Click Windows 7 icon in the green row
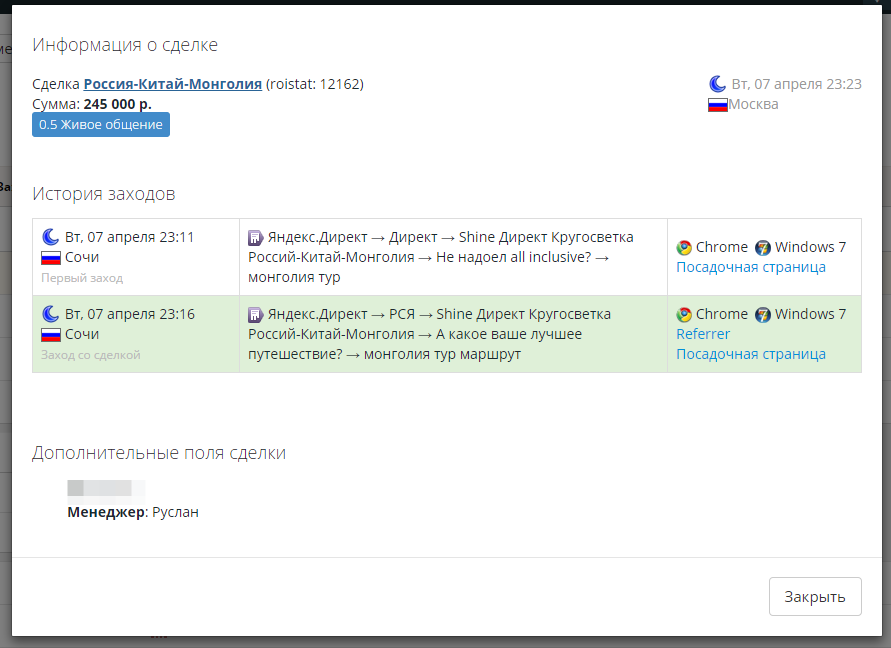Viewport: 891px width, 648px height. pos(763,315)
